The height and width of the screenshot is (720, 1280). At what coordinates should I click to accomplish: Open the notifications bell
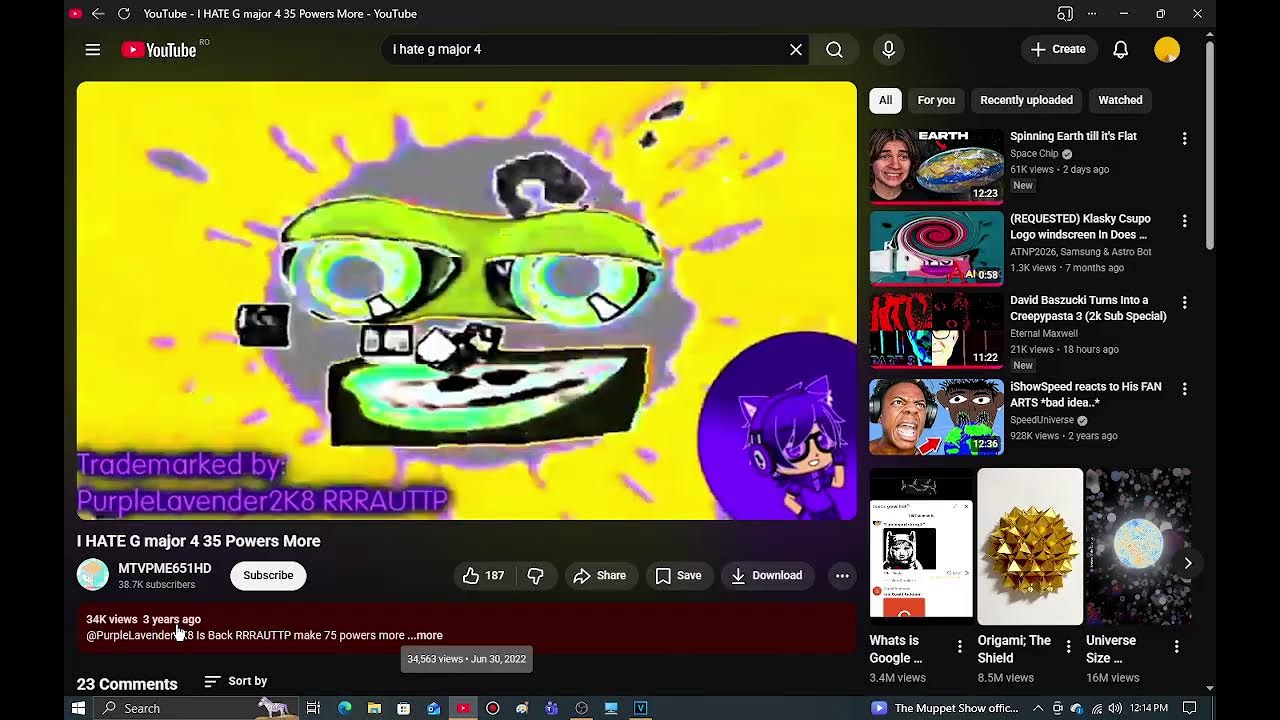(x=1121, y=49)
